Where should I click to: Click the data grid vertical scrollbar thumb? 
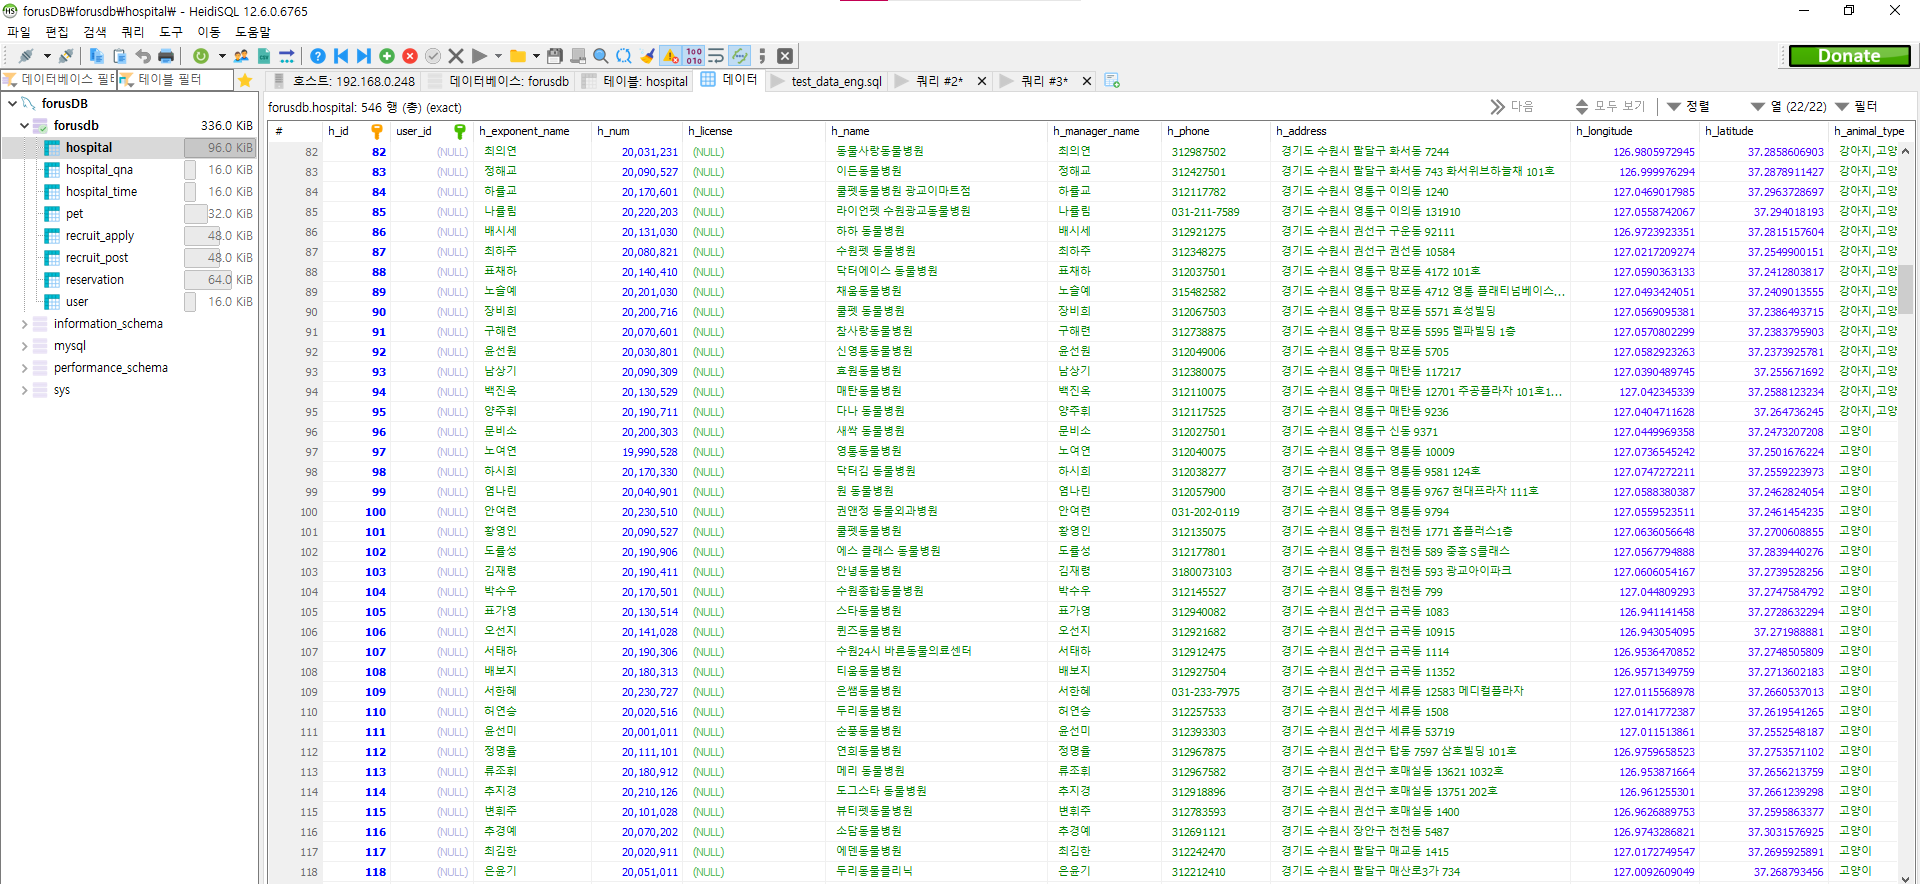click(1906, 290)
